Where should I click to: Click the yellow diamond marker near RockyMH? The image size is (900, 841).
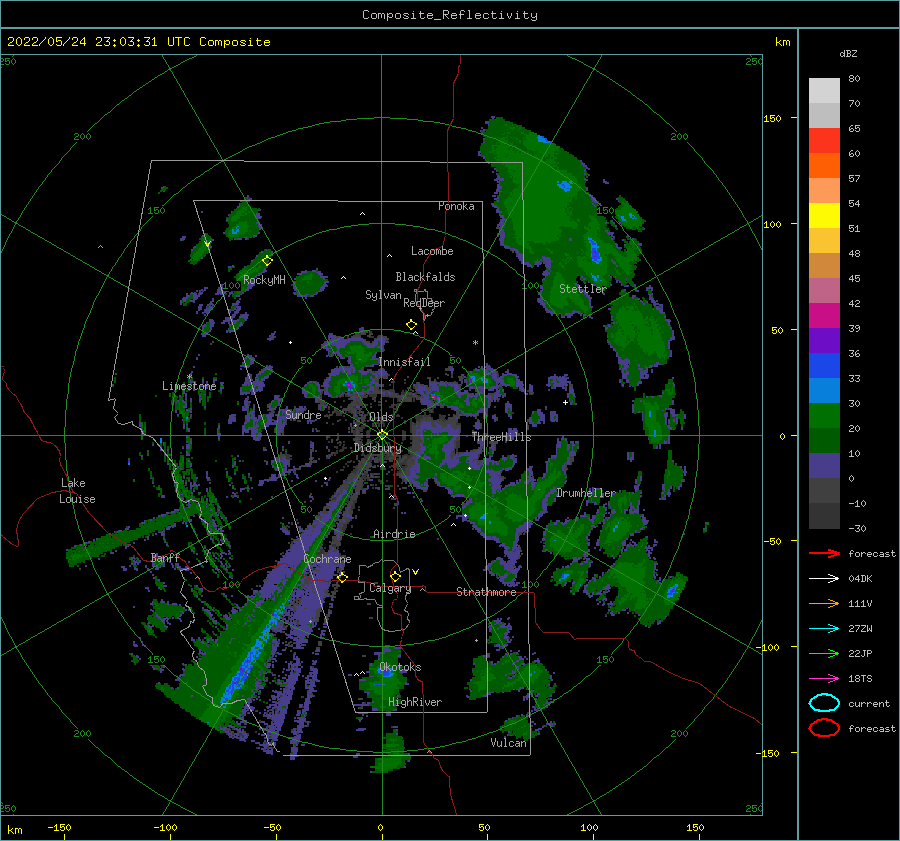point(267,261)
